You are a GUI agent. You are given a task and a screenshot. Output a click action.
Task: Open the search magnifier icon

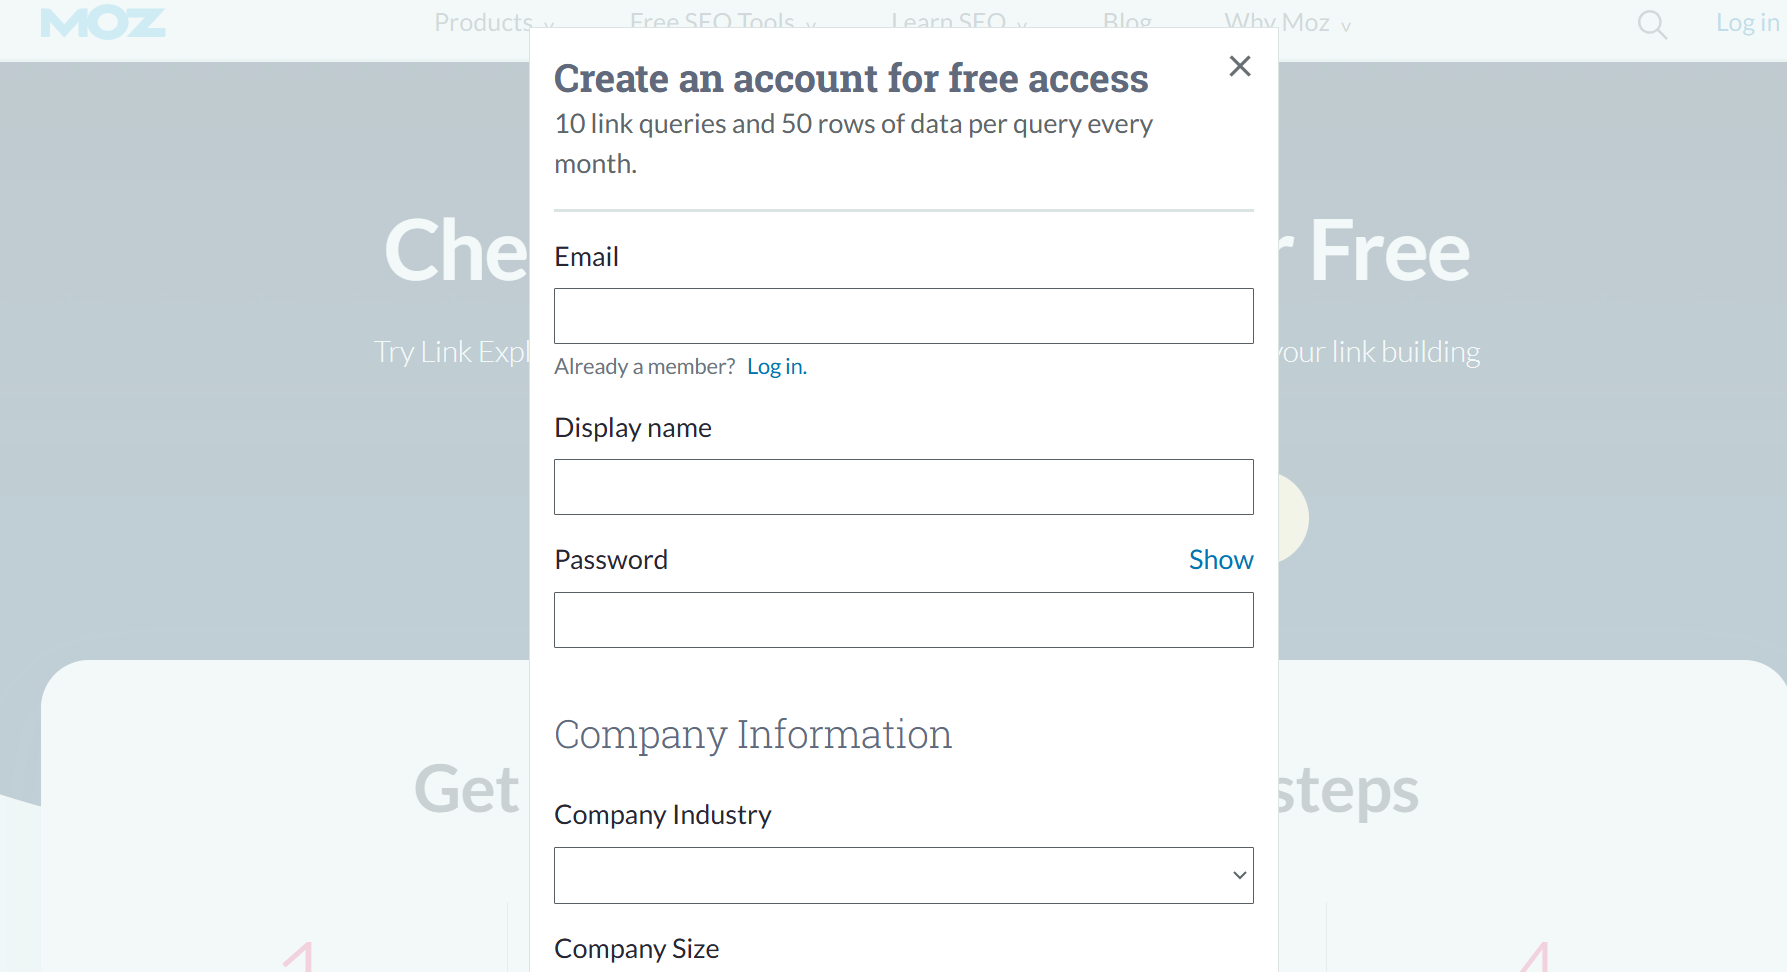[1651, 24]
